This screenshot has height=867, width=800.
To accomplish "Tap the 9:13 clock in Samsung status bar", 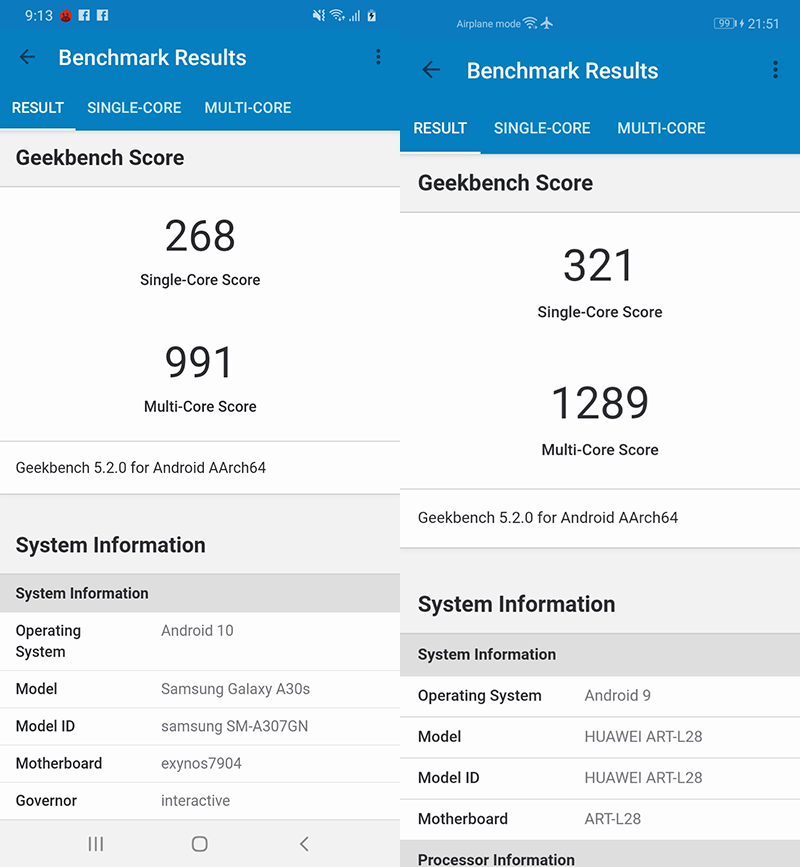I will coord(39,15).
